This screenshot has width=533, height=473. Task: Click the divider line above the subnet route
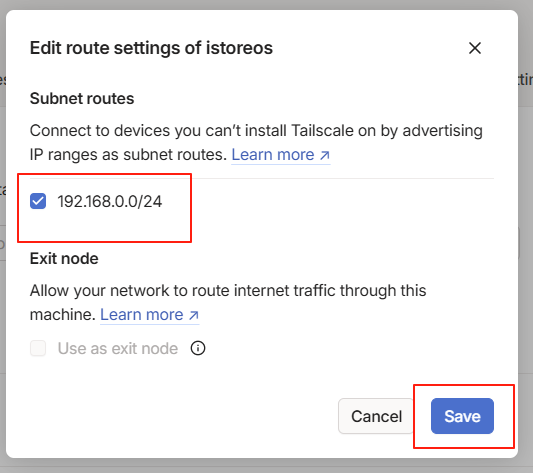tap(262, 178)
